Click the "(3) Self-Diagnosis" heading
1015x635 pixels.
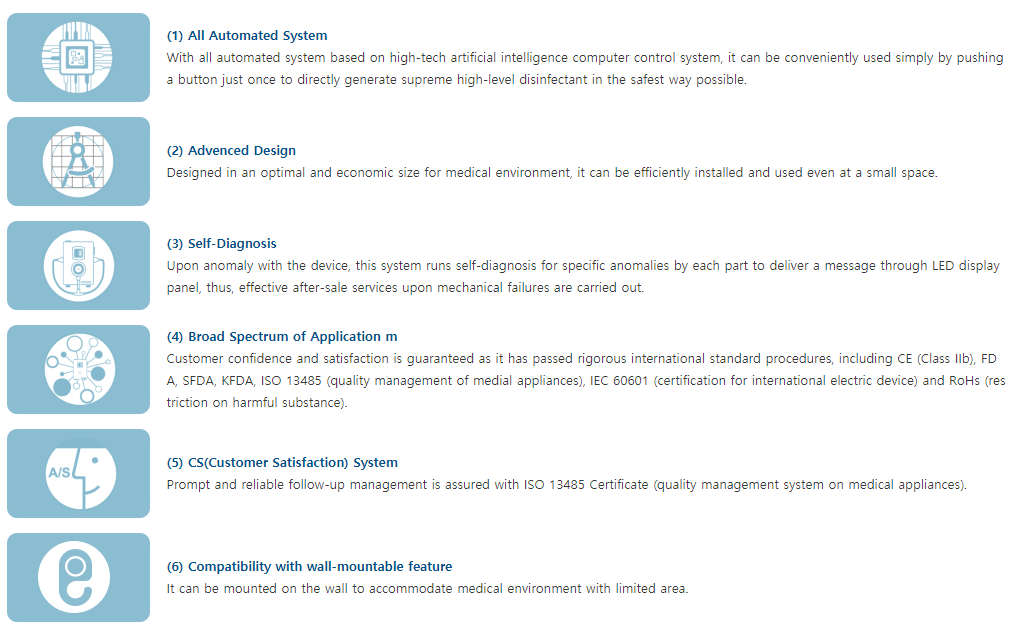221,243
